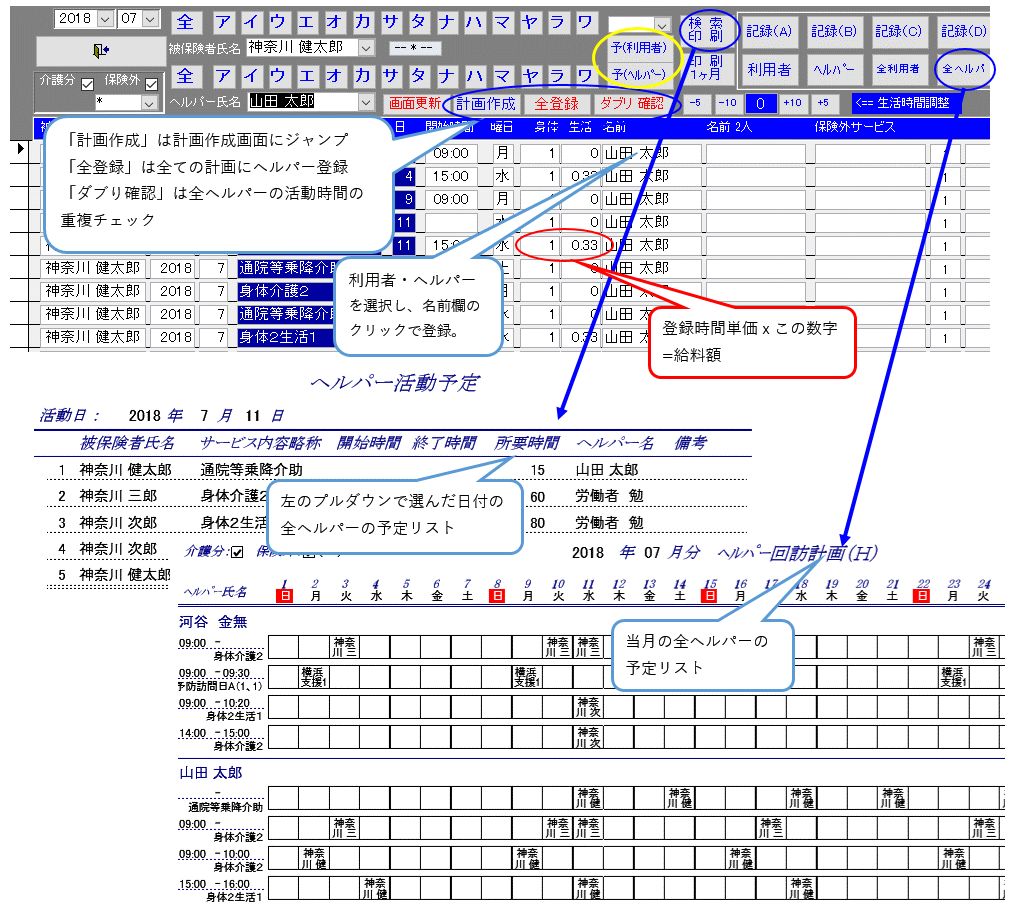Click the +10 time adjustment button
Viewport: 1017px width, 910px height.
792,103
